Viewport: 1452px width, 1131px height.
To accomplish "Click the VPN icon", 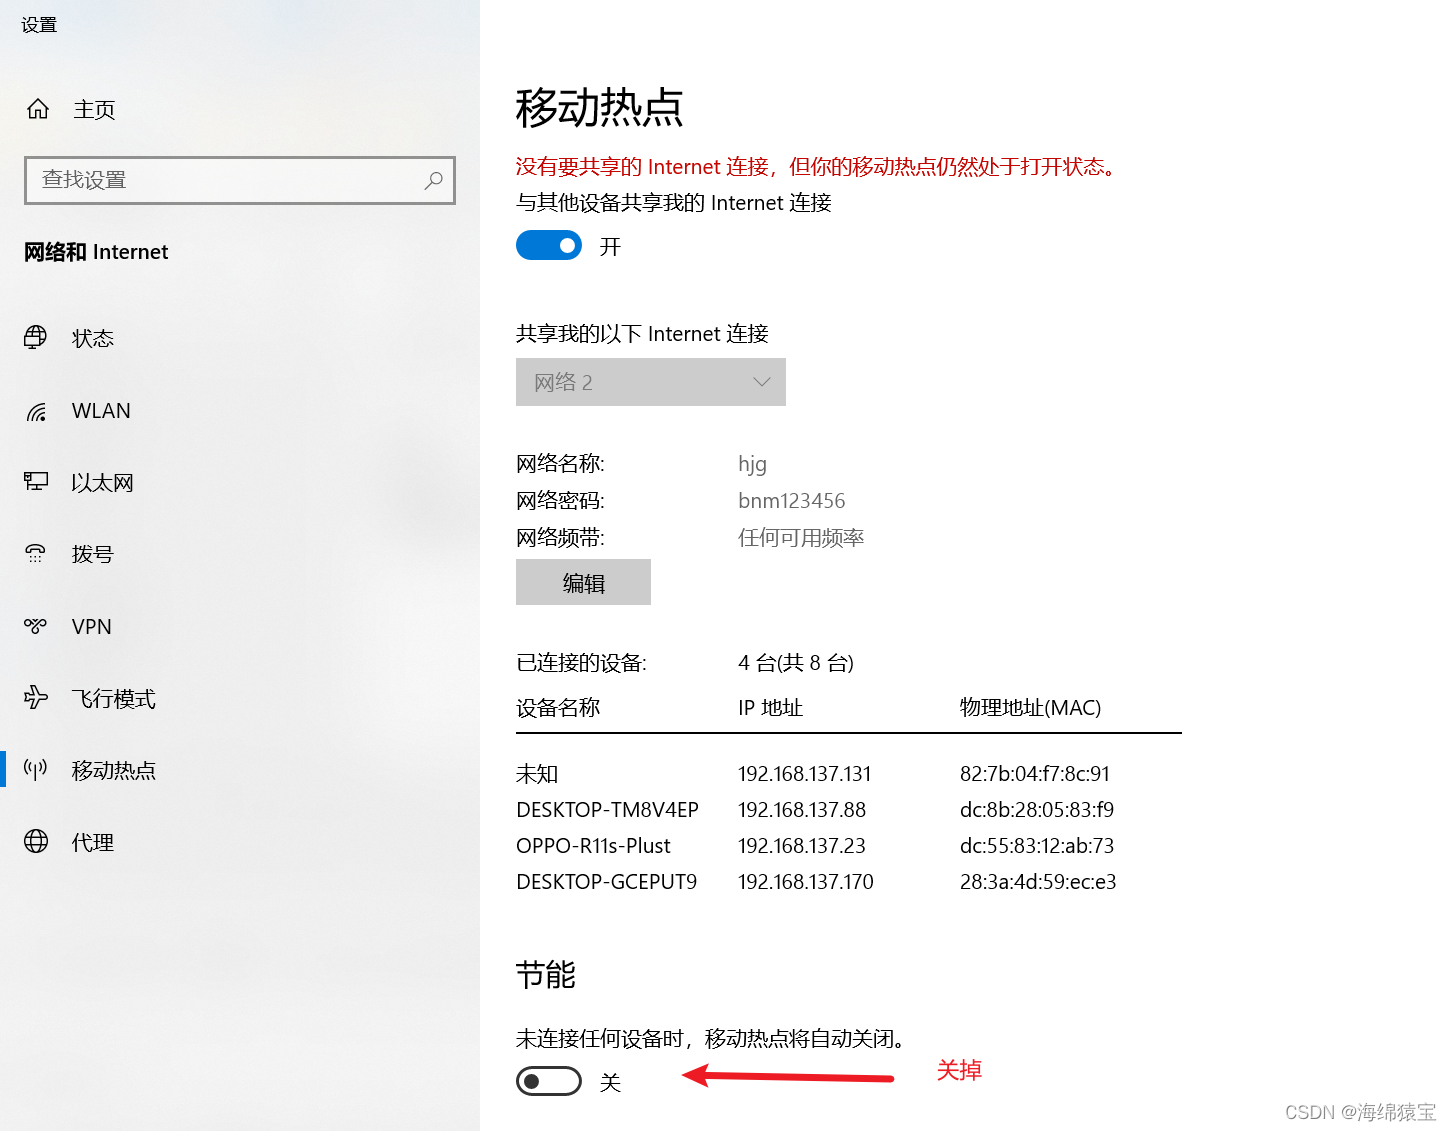I will point(36,626).
